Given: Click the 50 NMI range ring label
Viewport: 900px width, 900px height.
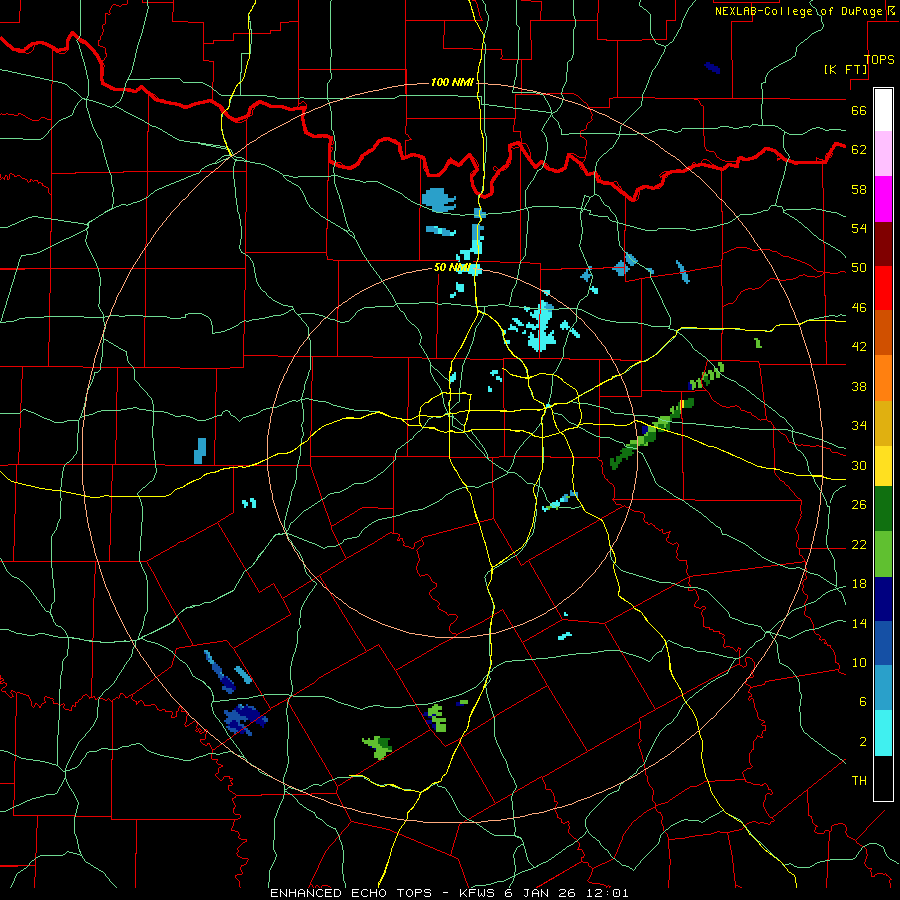Looking at the screenshot, I should click(452, 267).
